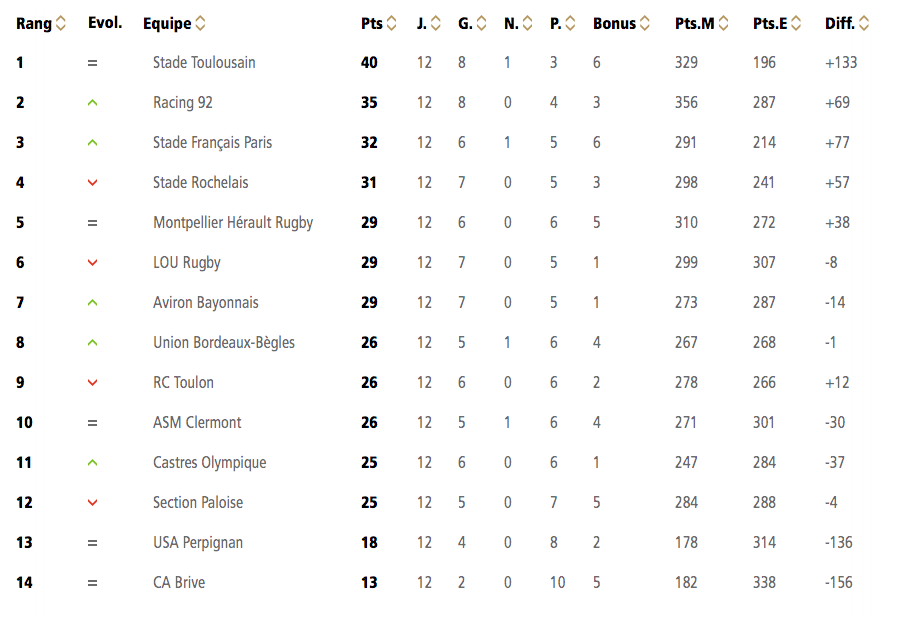897x621 pixels.
Task: Open USA Perpignan team link
Action: 197,543
